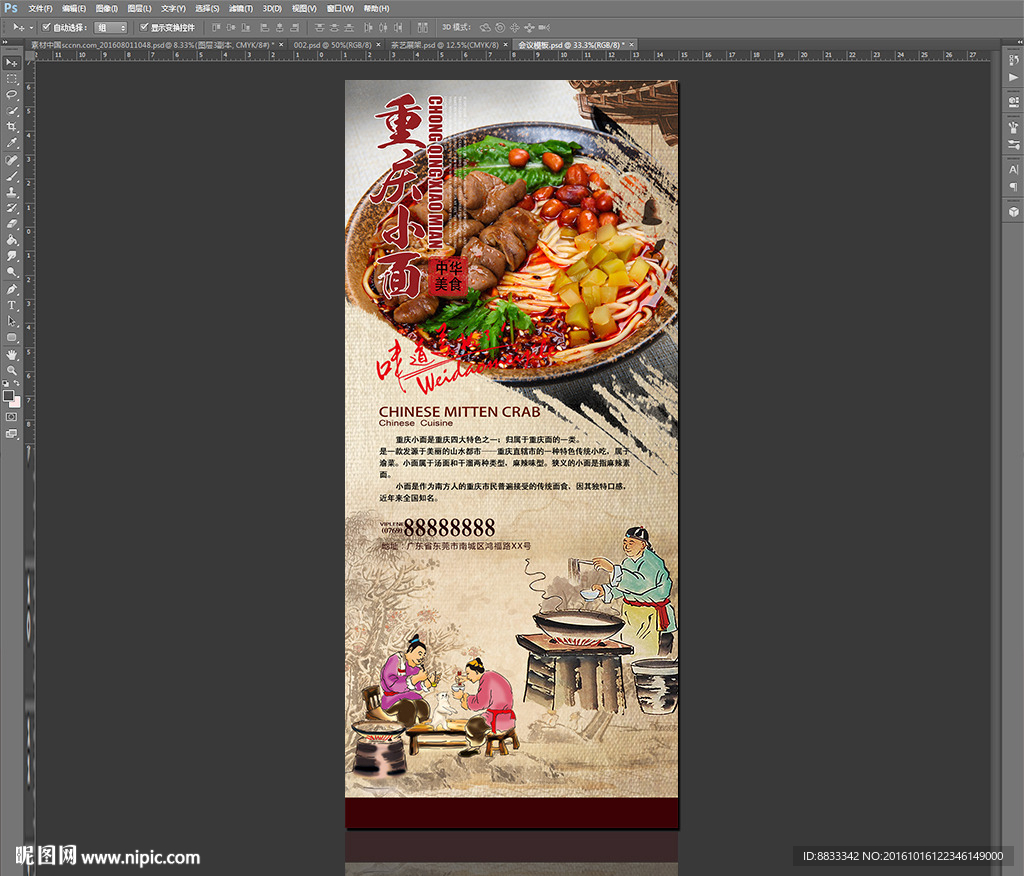Open the 视图(V) menu
The height and width of the screenshot is (876, 1024).
click(304, 8)
